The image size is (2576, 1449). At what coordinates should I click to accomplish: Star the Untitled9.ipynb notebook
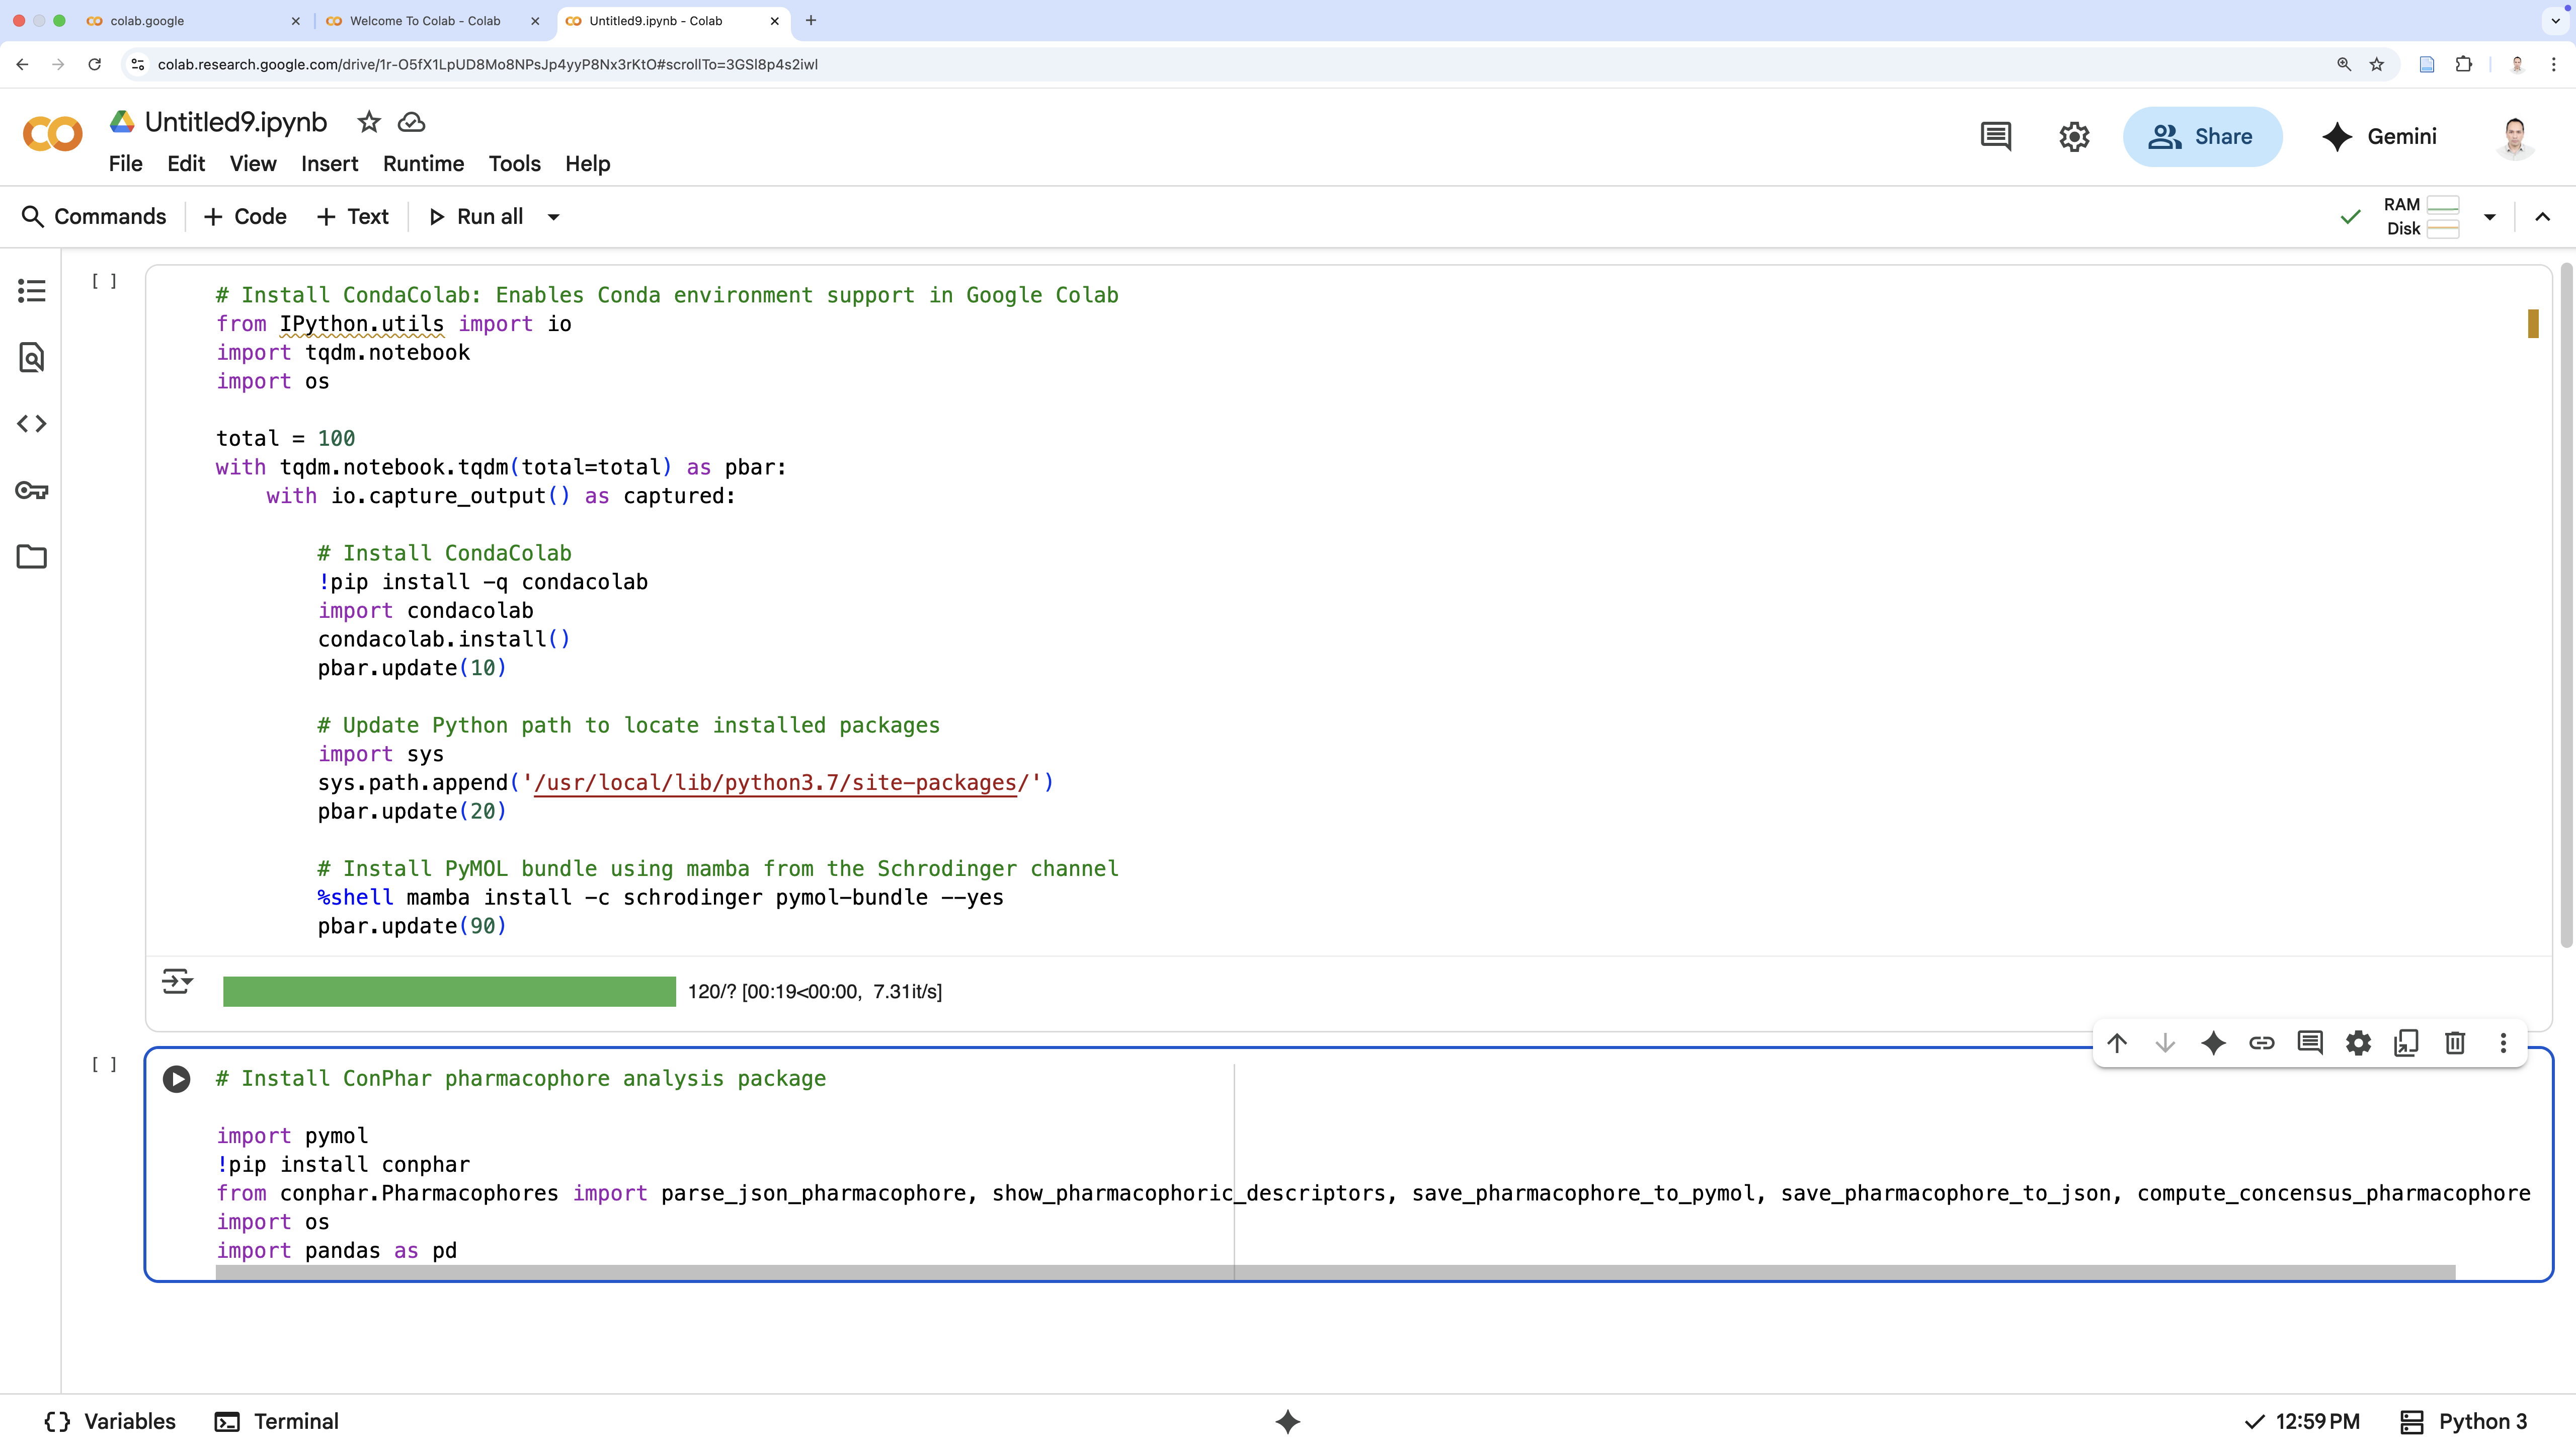pos(369,122)
